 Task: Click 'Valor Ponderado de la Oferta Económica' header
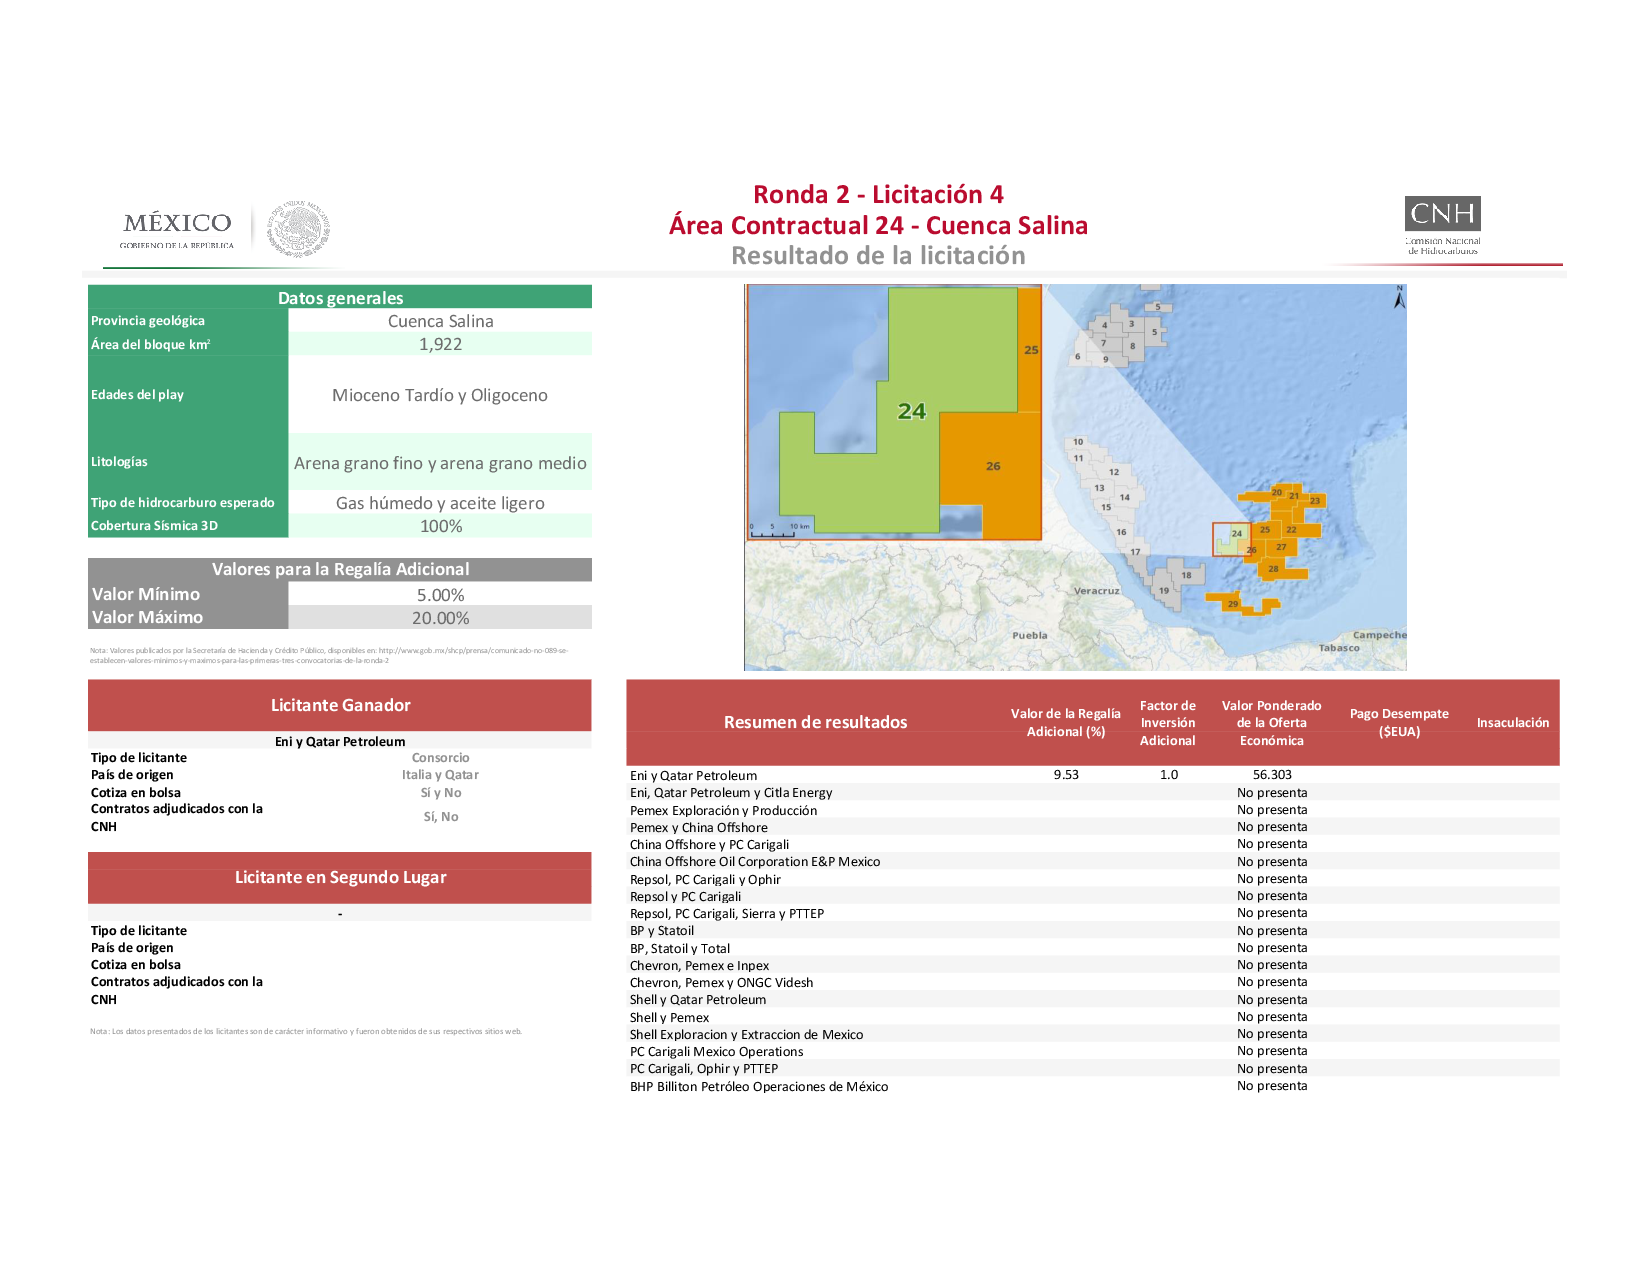point(1271,722)
